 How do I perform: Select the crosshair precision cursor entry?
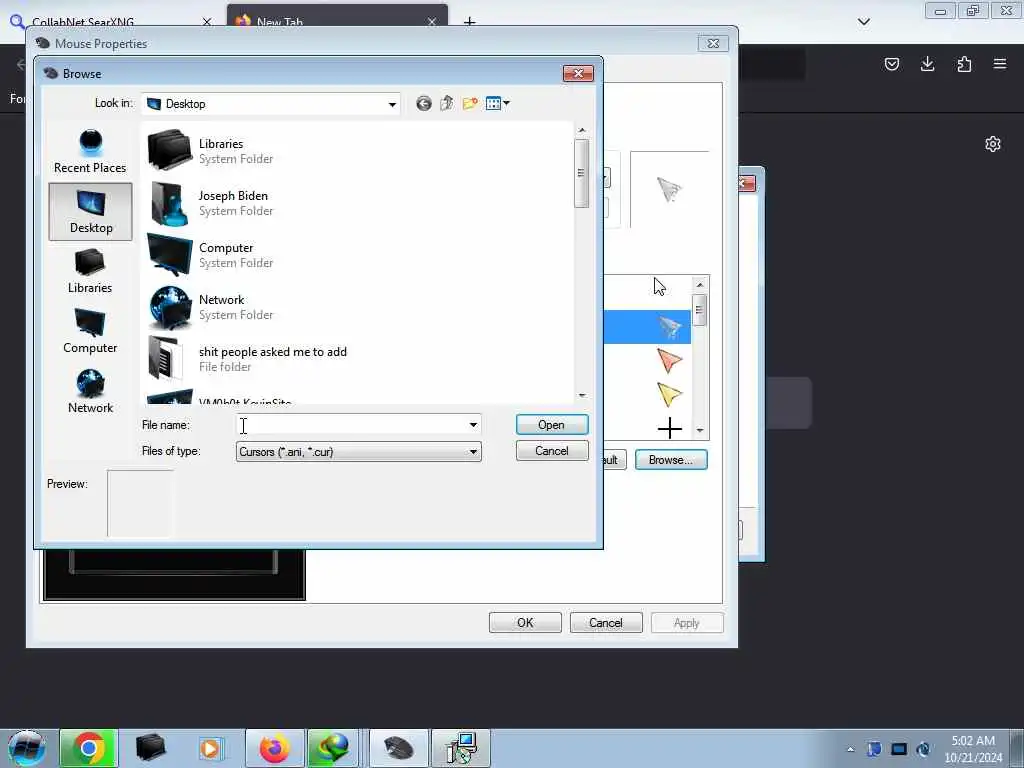pos(669,428)
